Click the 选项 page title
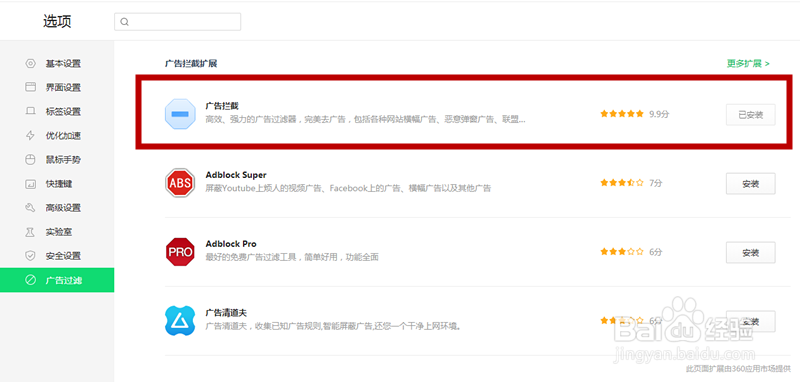The height and width of the screenshot is (382, 800). 57,21
